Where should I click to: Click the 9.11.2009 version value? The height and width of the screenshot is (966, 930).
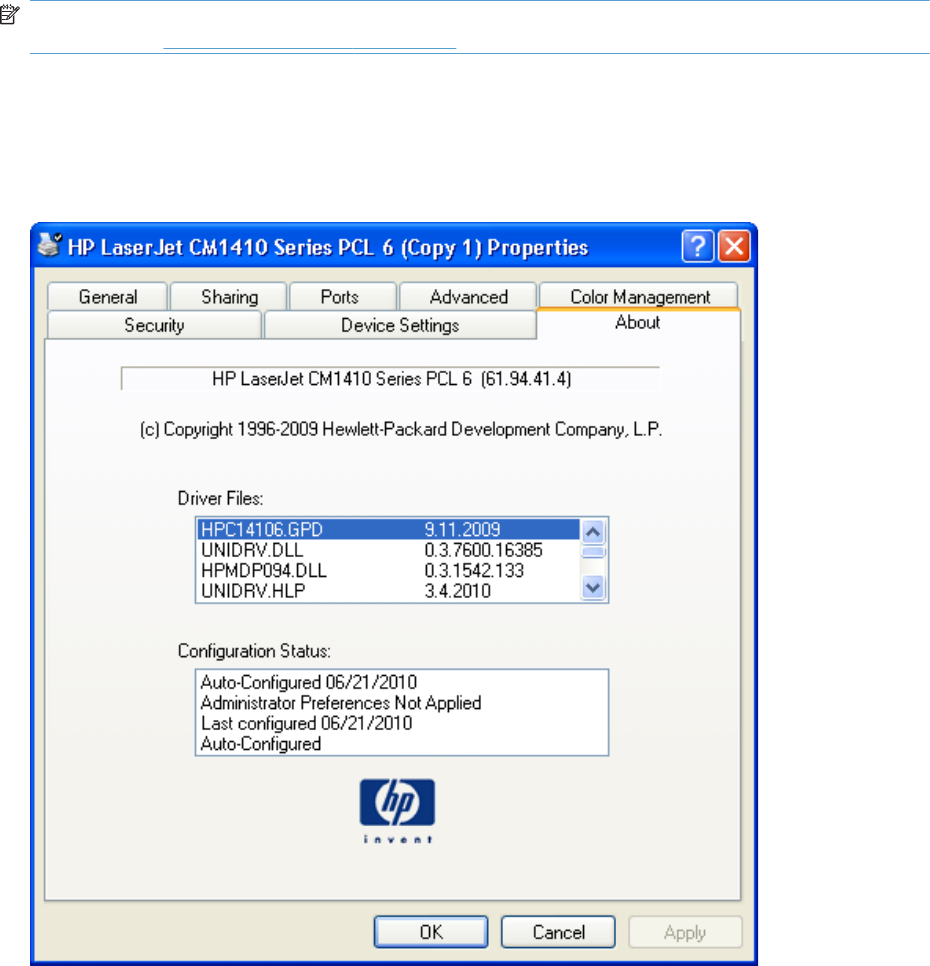click(462, 529)
